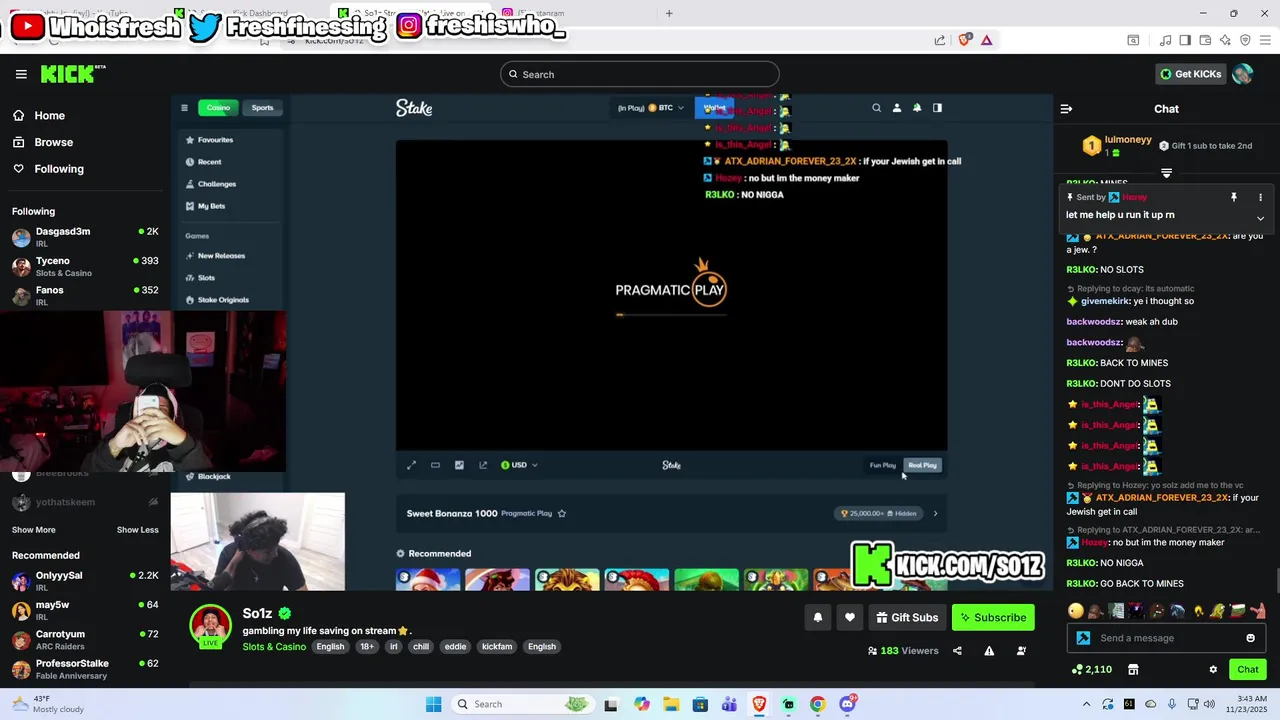
Task: Open emoji picker in message box
Action: 1250,638
